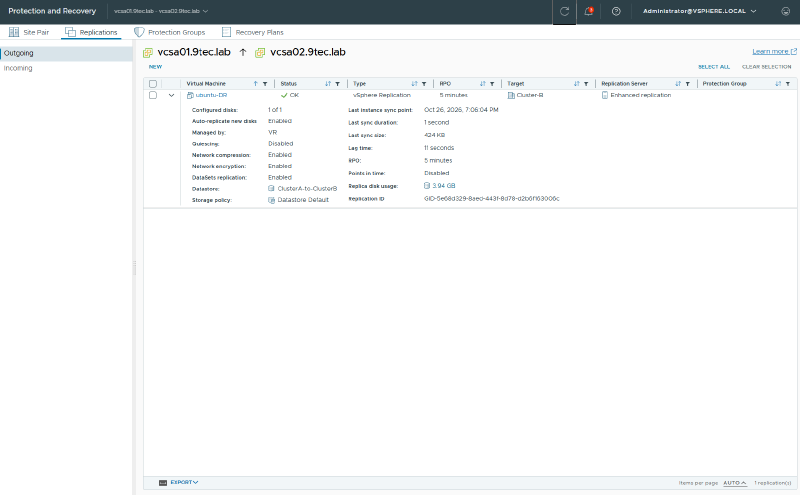Click CLEAR SELECTION

pyautogui.click(x=766, y=67)
